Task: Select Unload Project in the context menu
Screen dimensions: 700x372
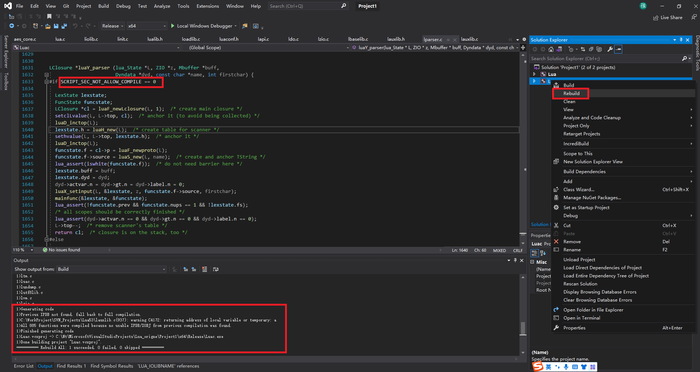Action: click(x=579, y=259)
